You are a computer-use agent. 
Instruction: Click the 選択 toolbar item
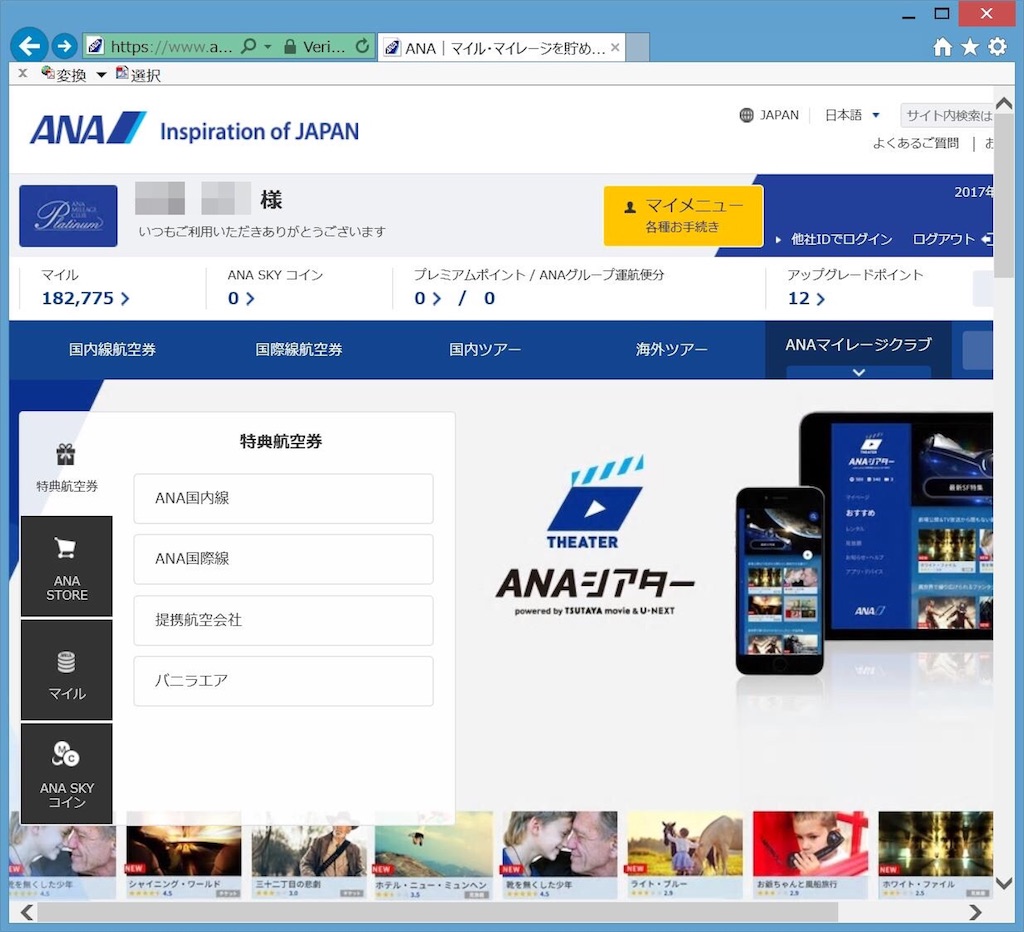[x=138, y=74]
